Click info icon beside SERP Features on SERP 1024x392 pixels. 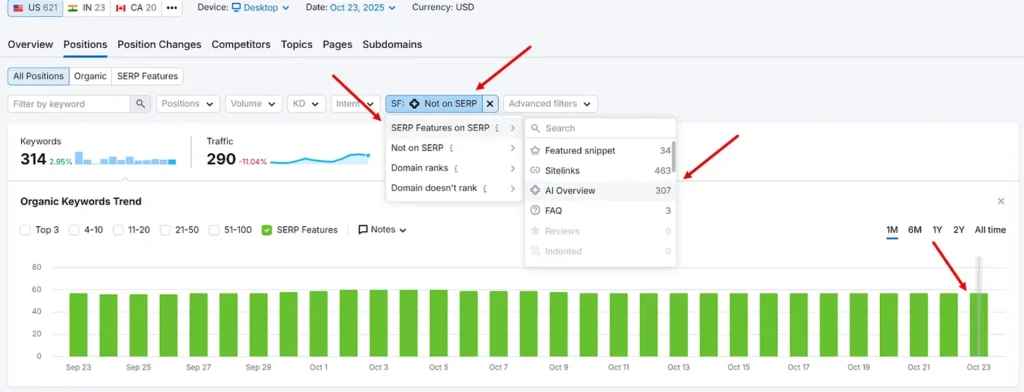497,128
